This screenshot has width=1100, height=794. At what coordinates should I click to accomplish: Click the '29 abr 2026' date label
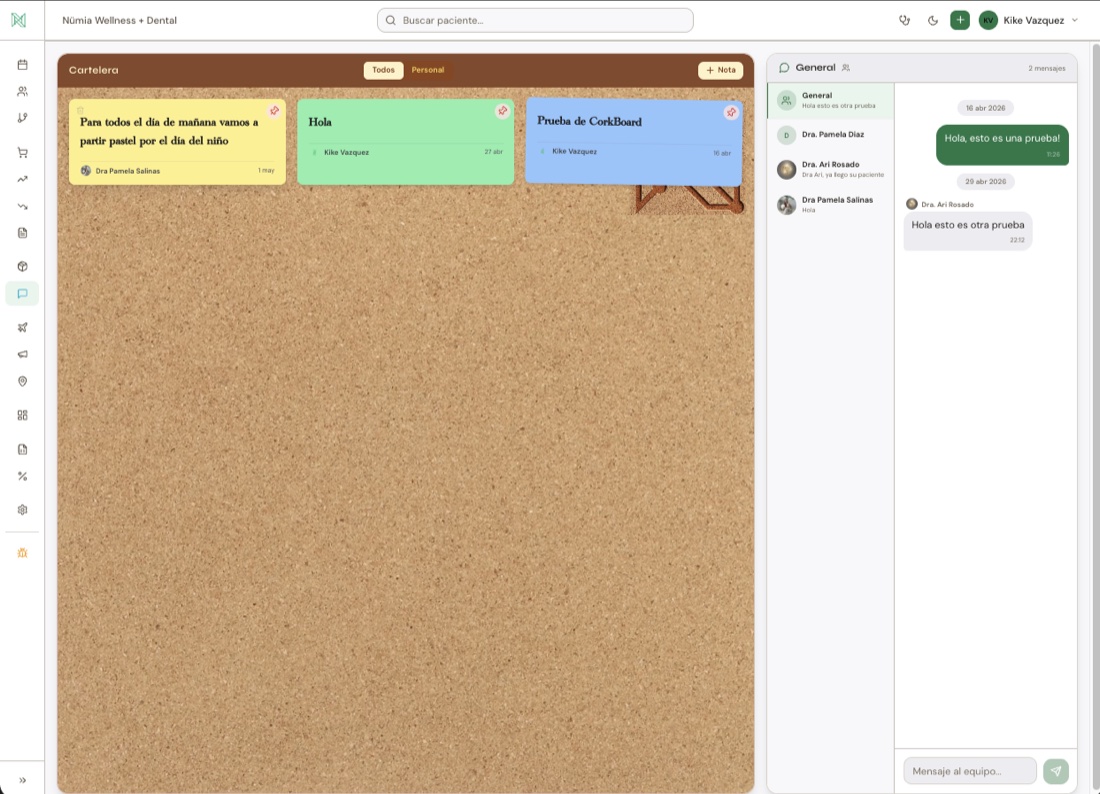985,182
